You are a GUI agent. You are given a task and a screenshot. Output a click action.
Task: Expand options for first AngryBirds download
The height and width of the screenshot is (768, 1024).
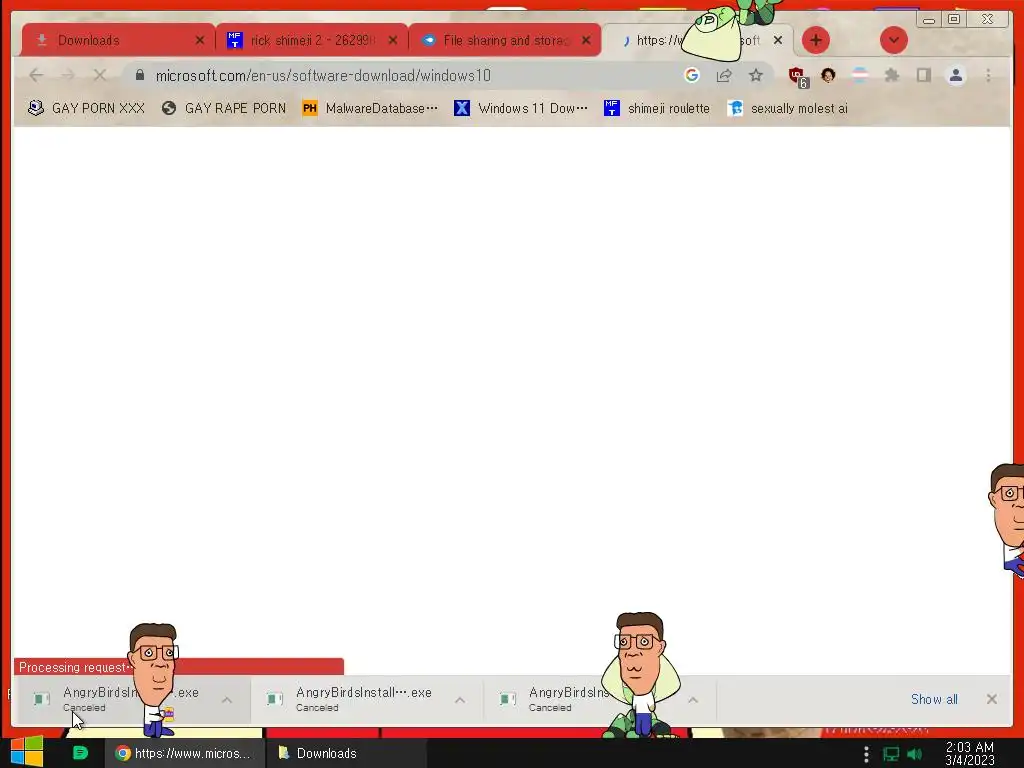(x=227, y=700)
